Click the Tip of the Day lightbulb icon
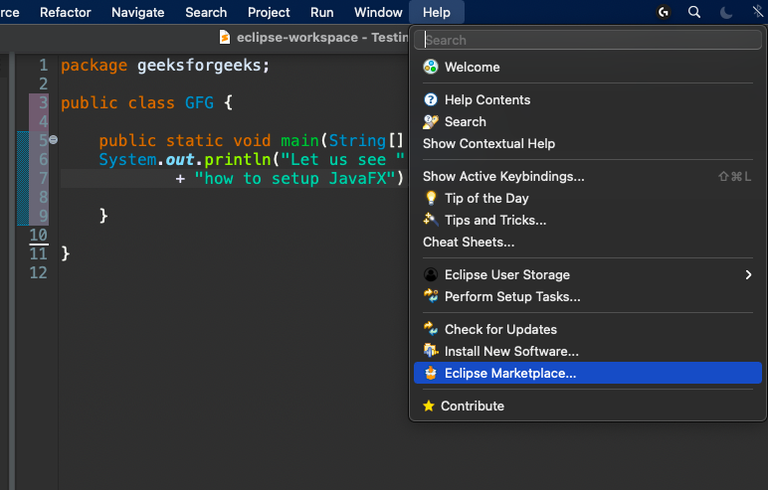Viewport: 768px width, 490px height. coord(431,198)
